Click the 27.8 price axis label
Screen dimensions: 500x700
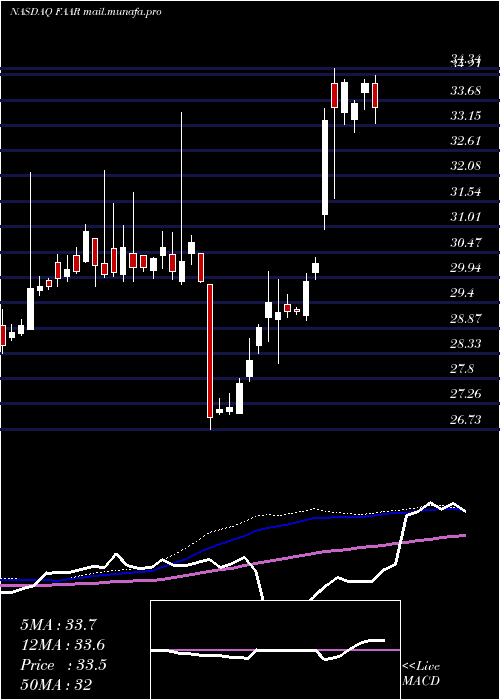[462, 369]
